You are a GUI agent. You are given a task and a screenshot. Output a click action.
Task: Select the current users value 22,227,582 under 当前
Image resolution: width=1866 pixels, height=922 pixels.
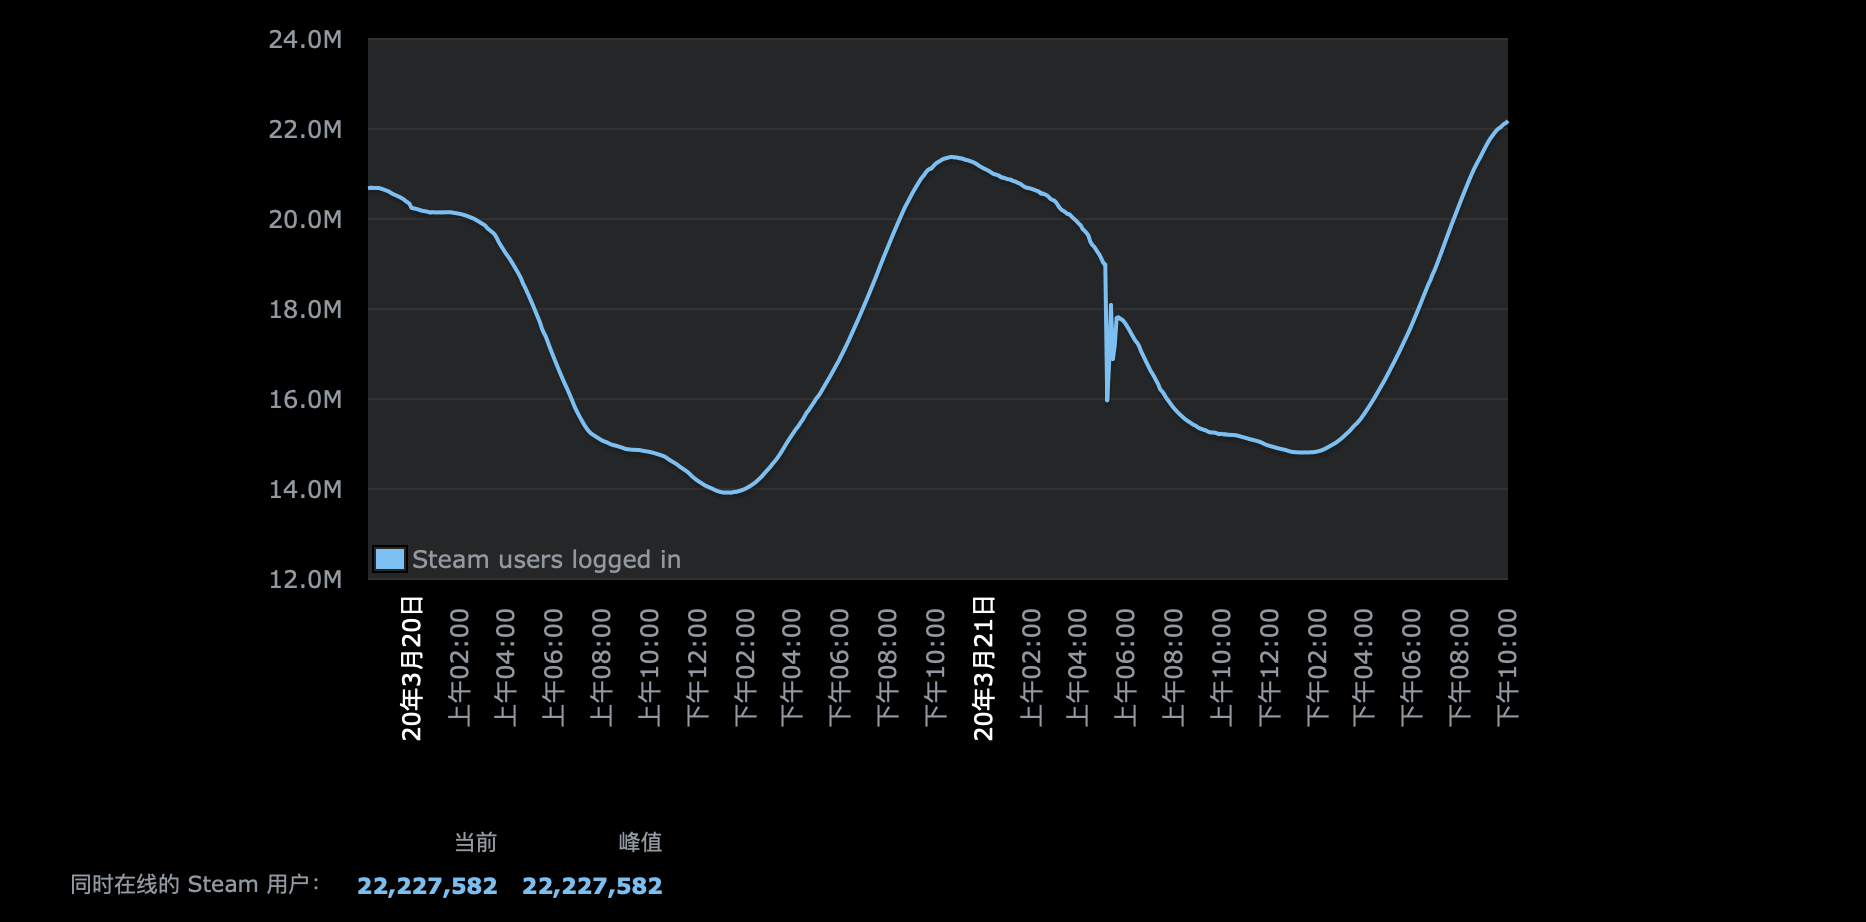427,886
